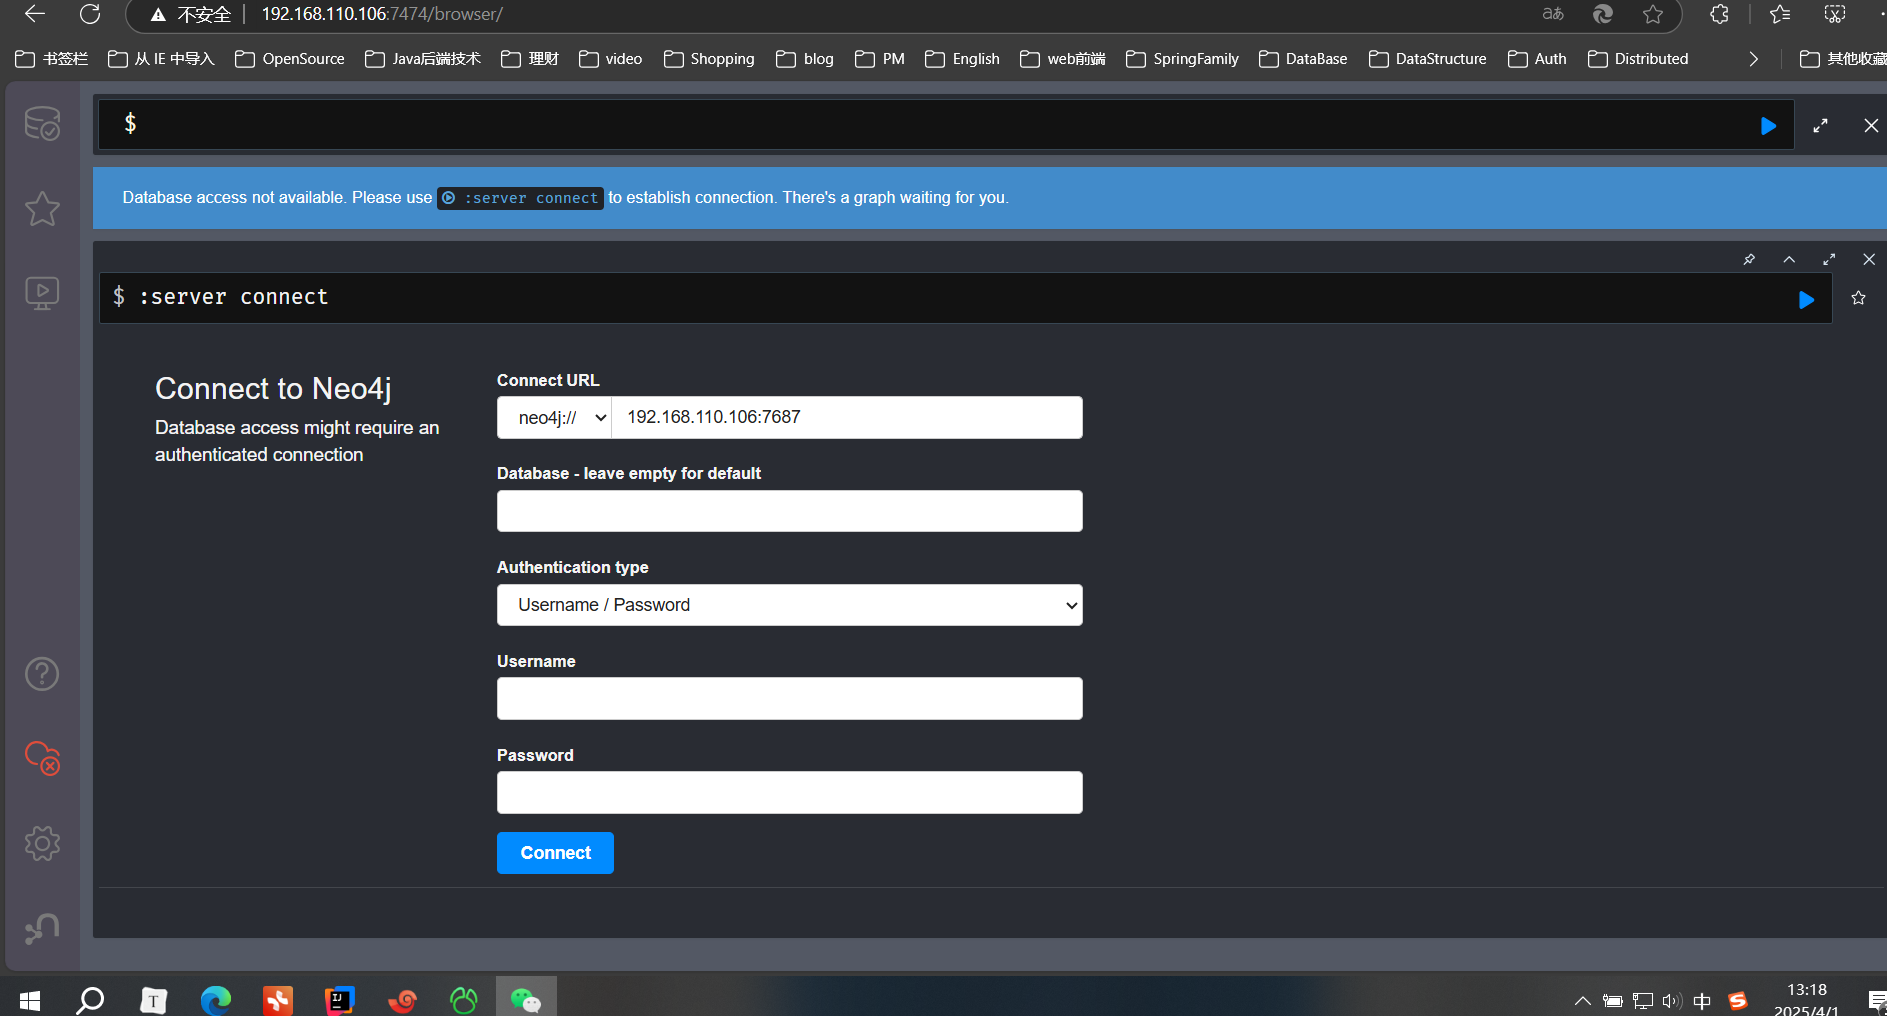This screenshot has width=1887, height=1016.
Task: Click into the Password field
Action: click(790, 793)
